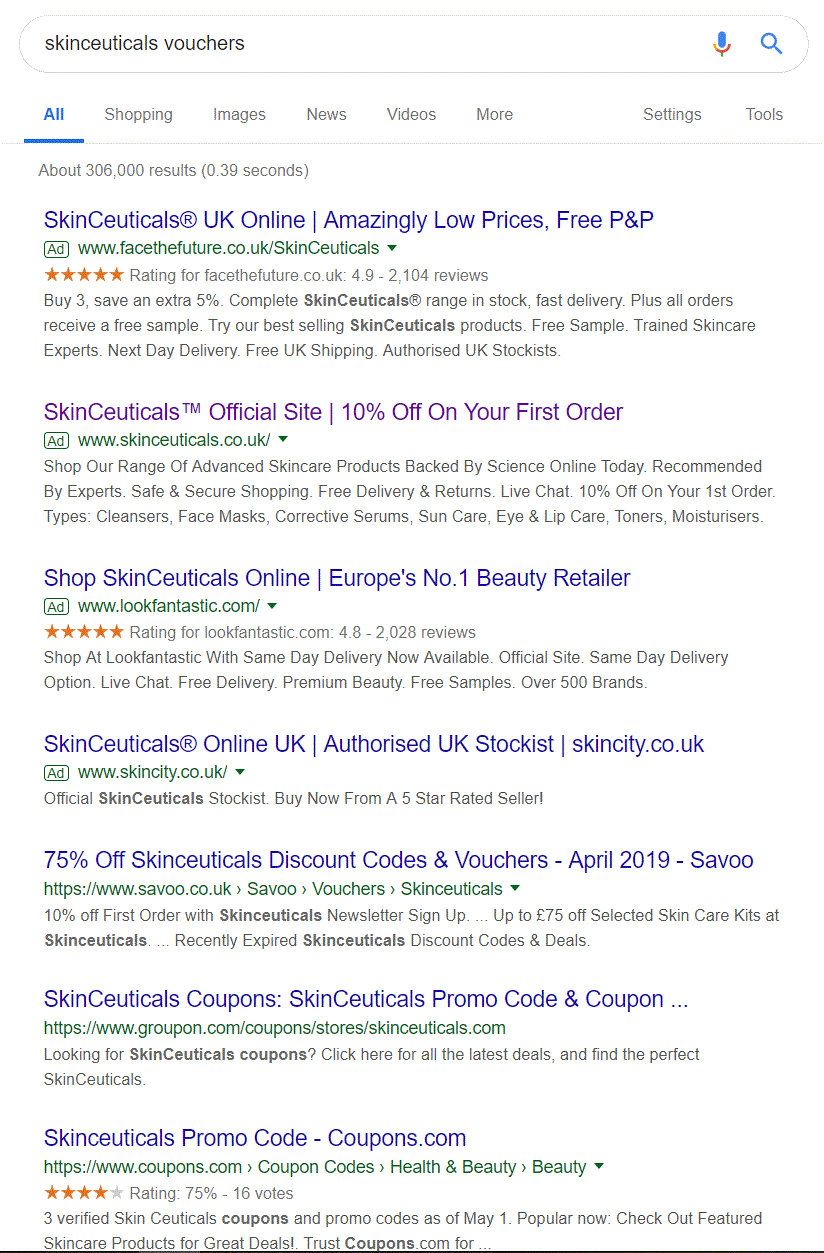The height and width of the screenshot is (1253, 824).
Task: Open search Settings
Action: click(x=672, y=114)
